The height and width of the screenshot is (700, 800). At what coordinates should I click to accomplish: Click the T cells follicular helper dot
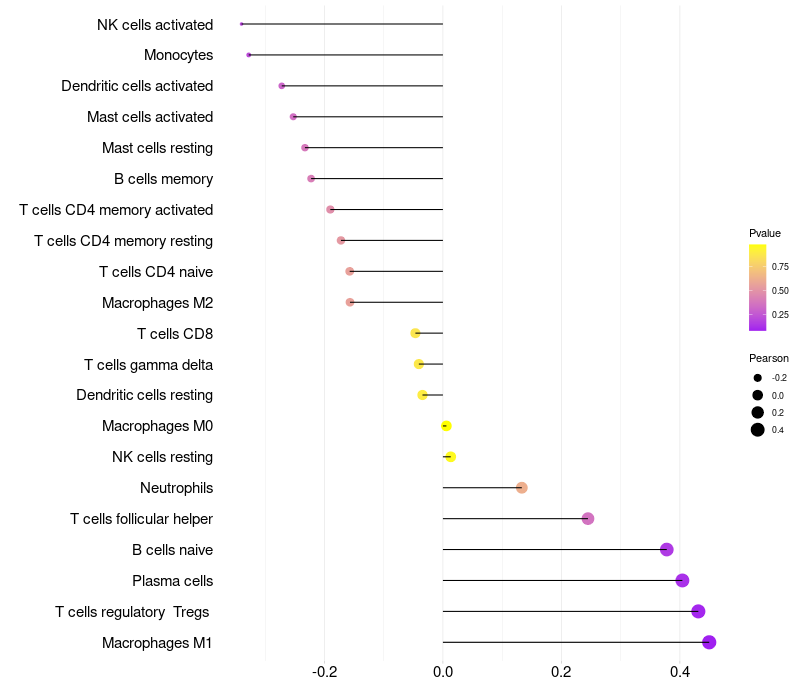pos(588,518)
